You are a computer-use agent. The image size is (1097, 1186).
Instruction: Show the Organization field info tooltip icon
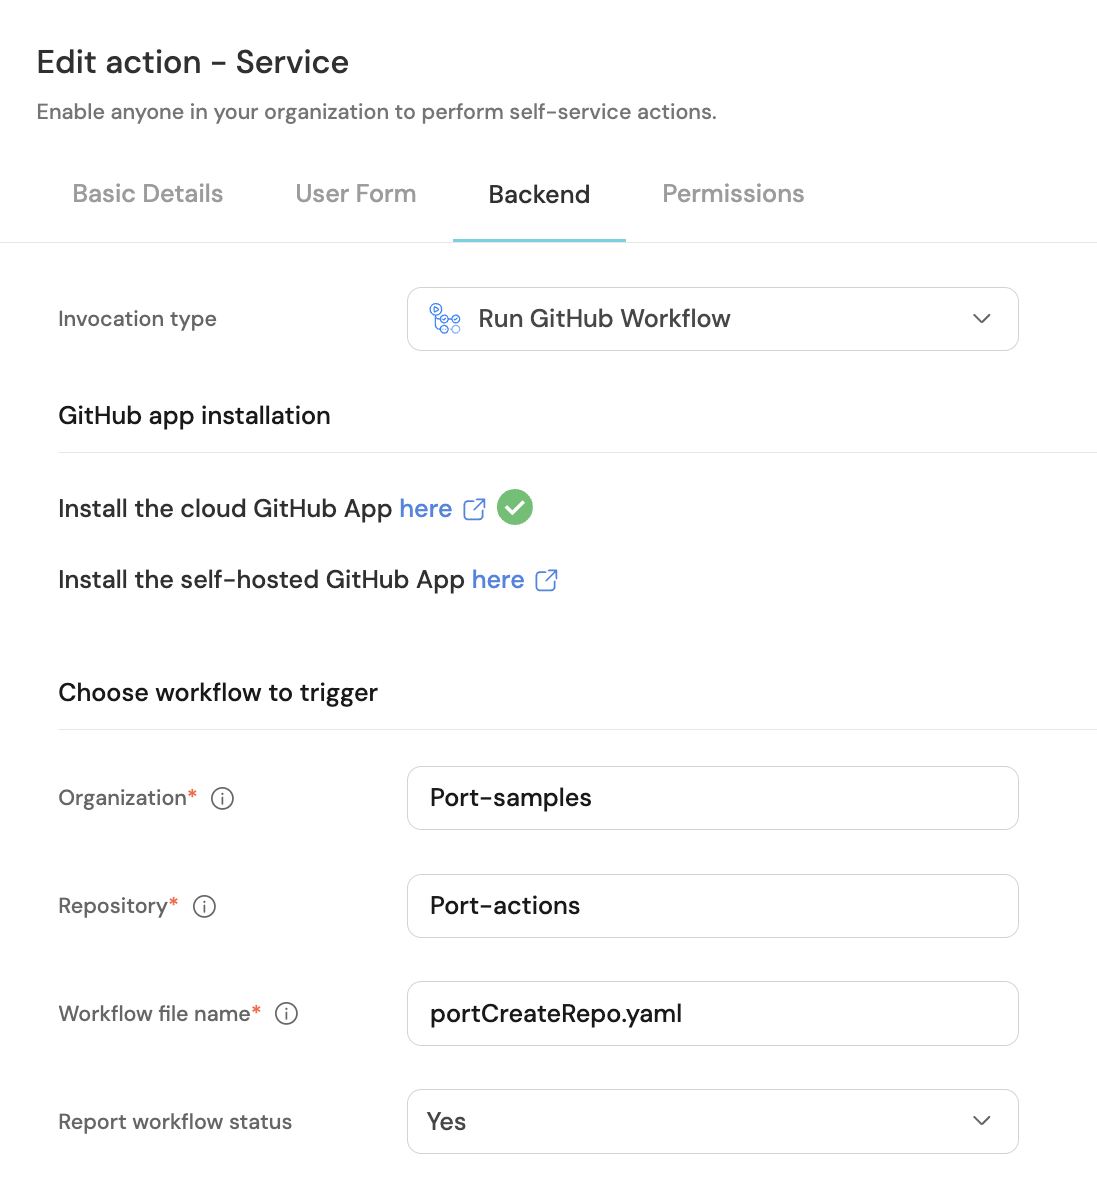(x=222, y=798)
